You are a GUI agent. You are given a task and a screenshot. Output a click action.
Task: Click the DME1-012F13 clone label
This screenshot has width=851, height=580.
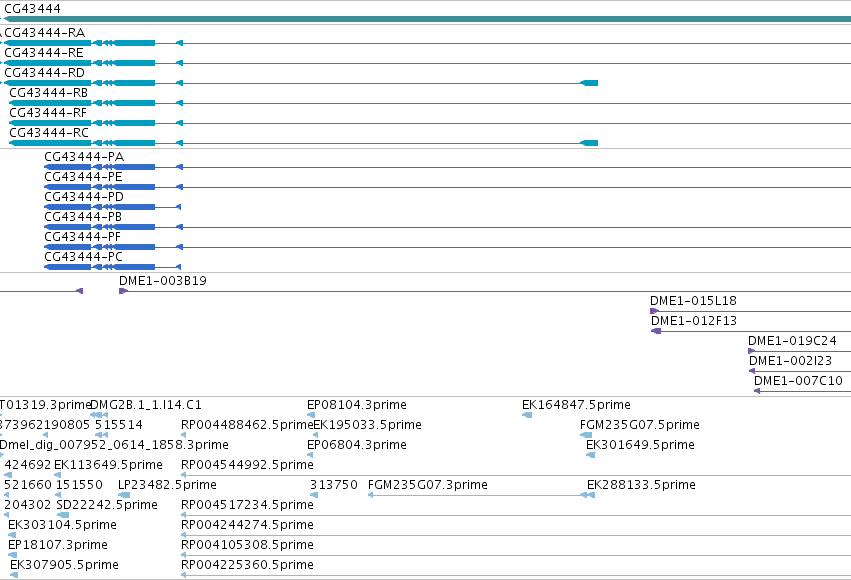tap(694, 321)
